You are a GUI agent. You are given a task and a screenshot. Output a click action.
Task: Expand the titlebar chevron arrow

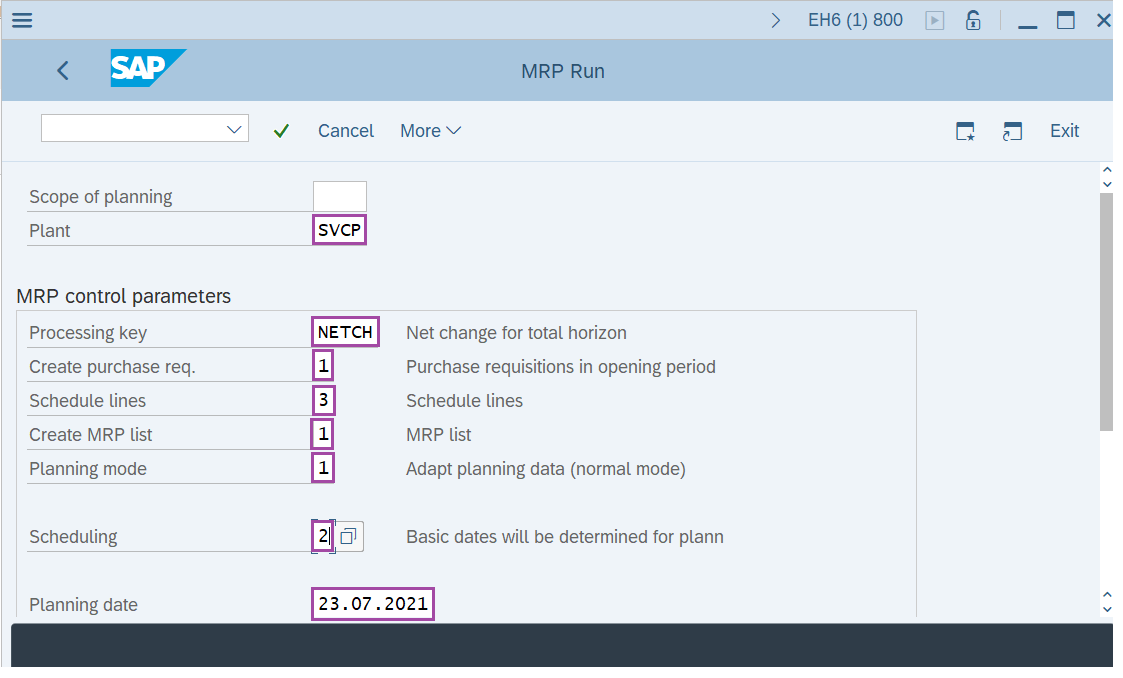pos(777,18)
